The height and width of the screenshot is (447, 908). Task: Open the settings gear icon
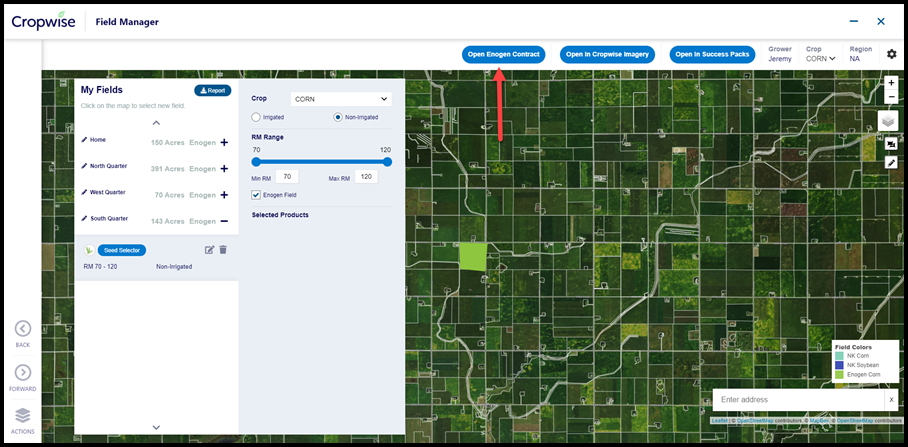pos(891,54)
